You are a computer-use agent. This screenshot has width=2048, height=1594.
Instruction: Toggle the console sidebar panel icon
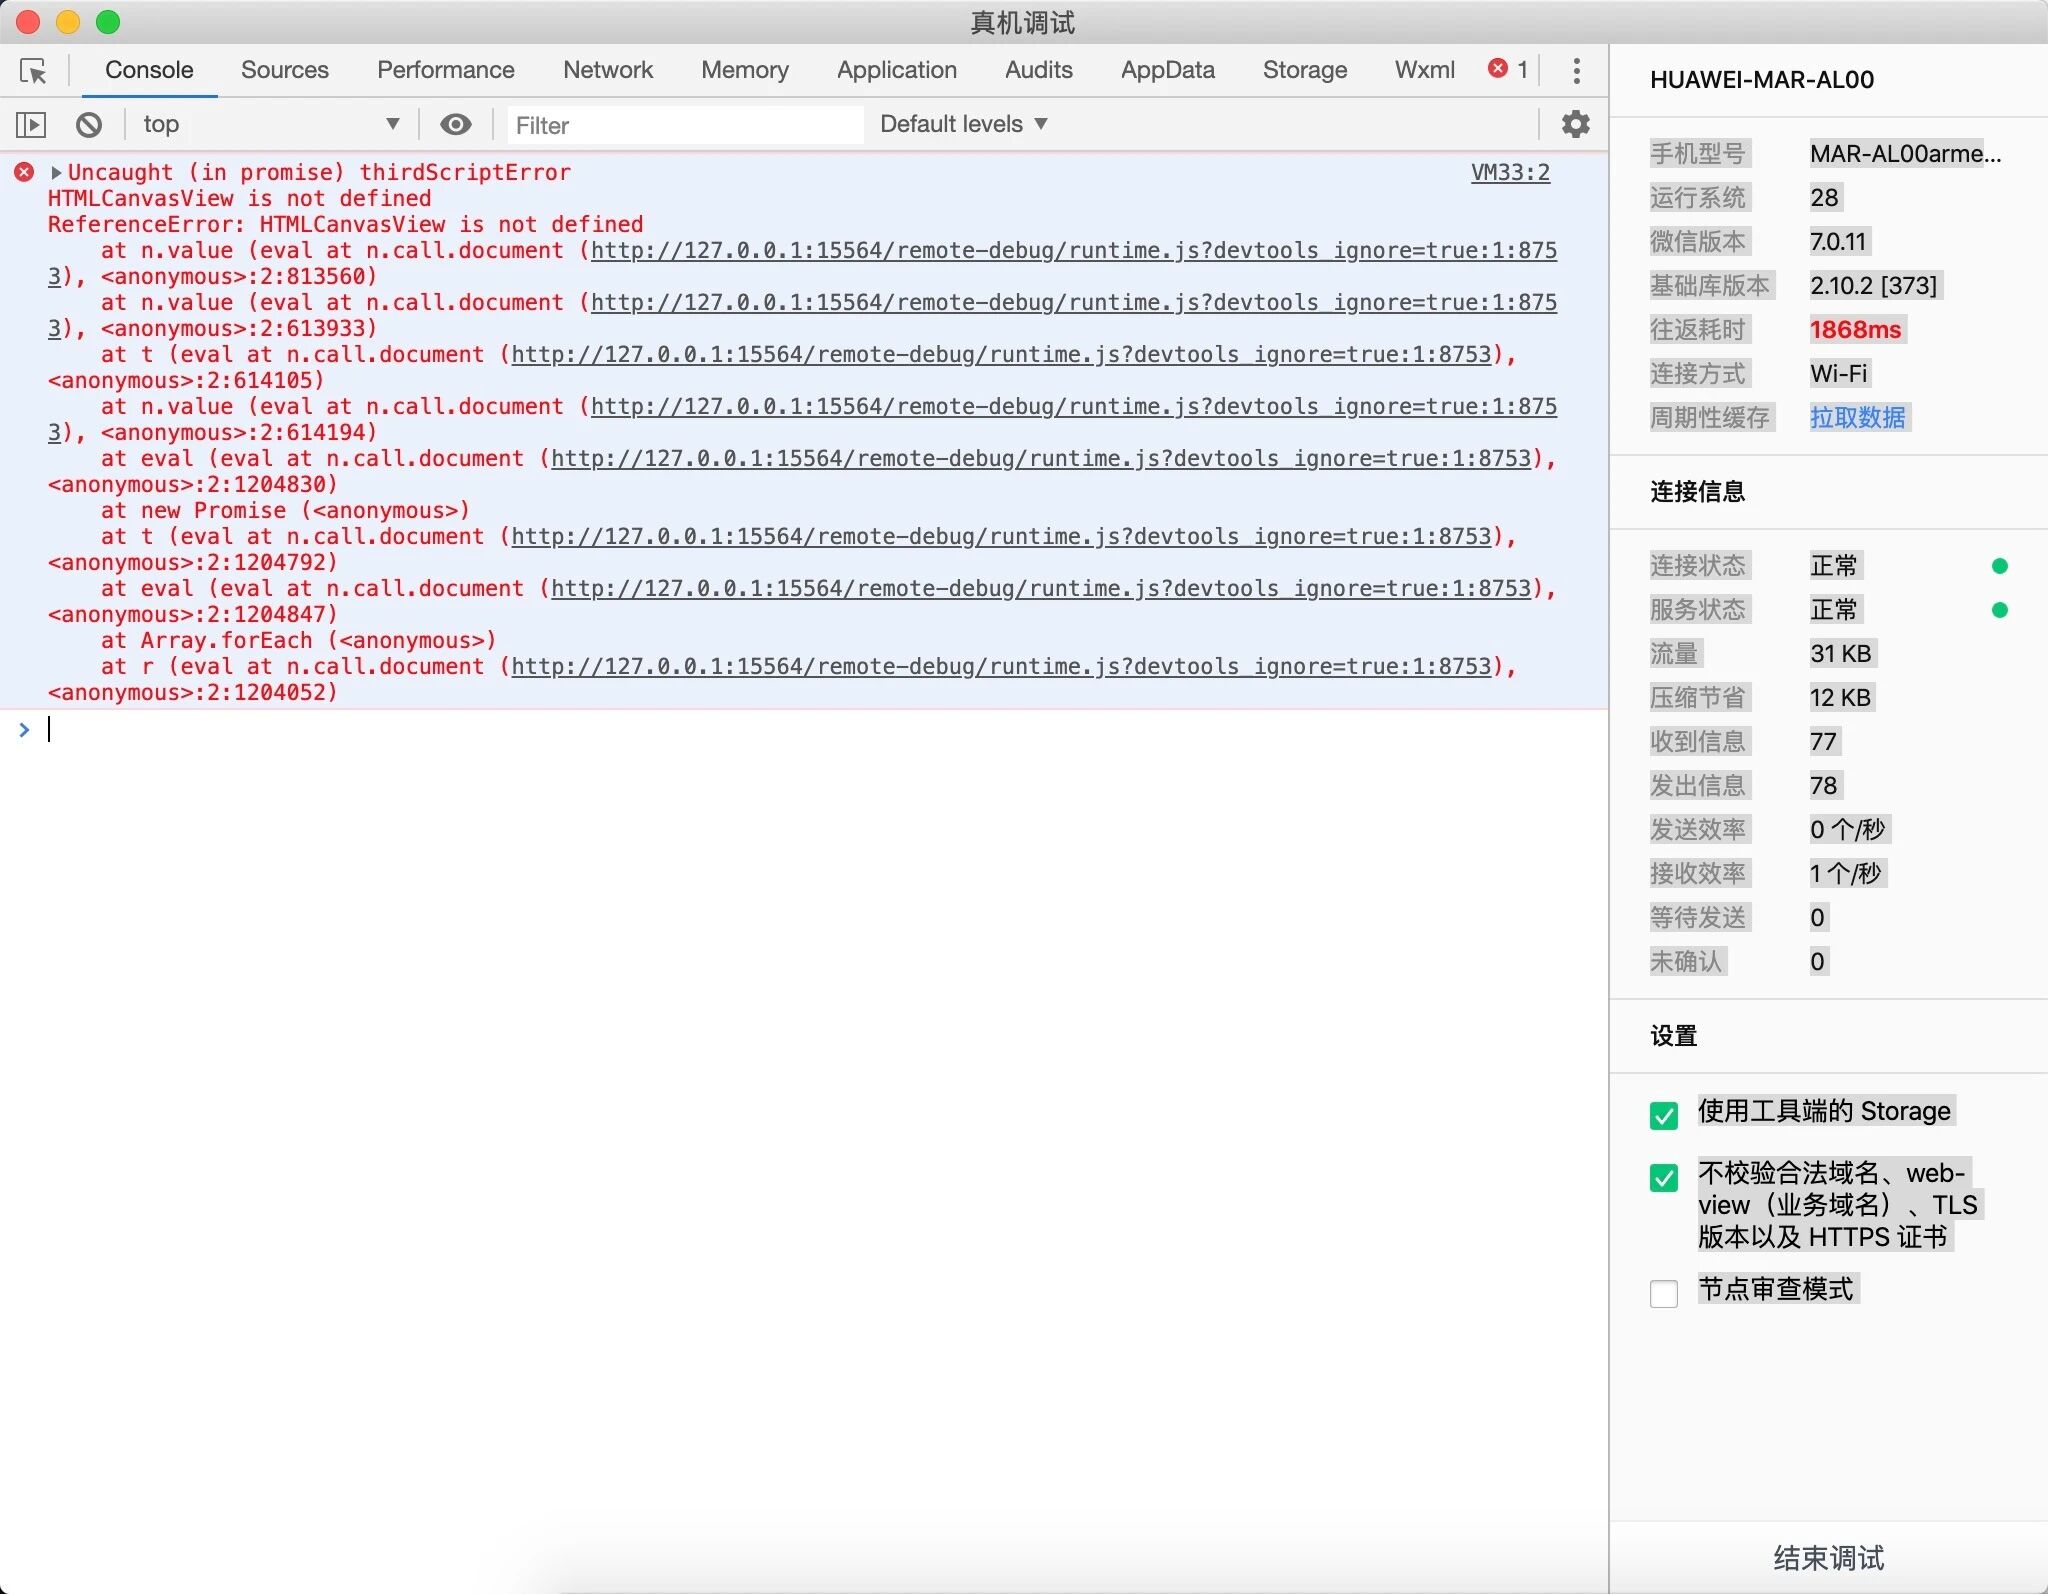[x=31, y=124]
